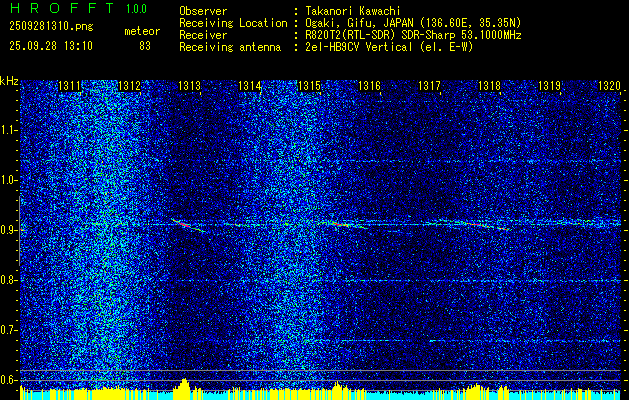The width and height of the screenshot is (629, 400).
Task: Click the 1311 time marker
Action: [69, 86]
